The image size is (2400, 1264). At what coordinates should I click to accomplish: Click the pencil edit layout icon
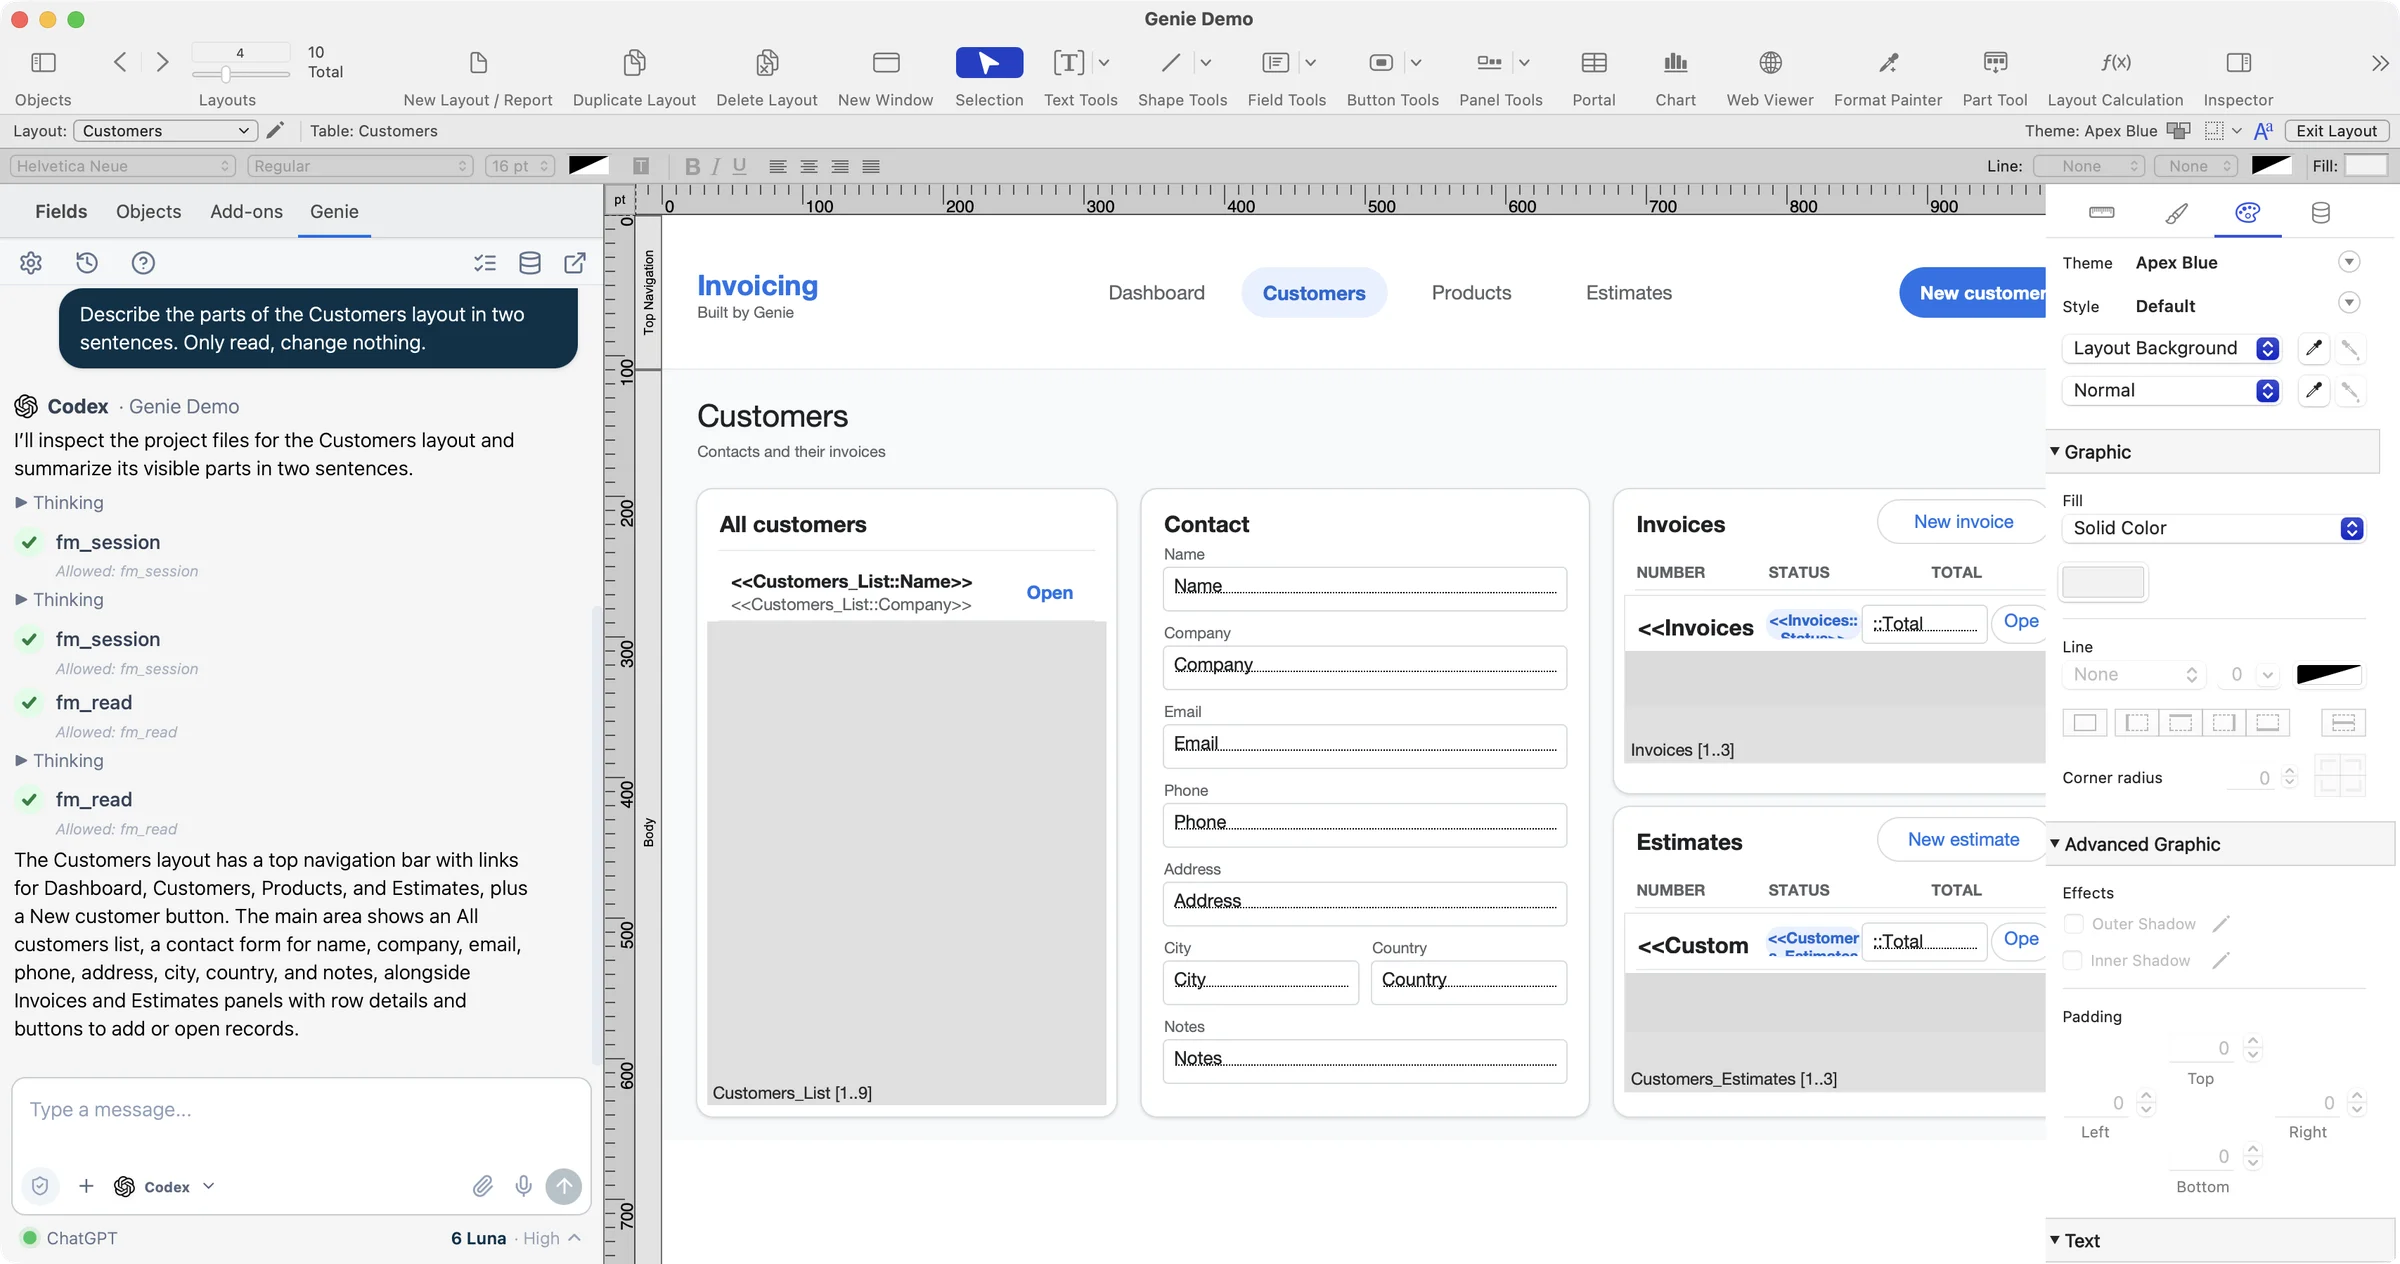[275, 130]
